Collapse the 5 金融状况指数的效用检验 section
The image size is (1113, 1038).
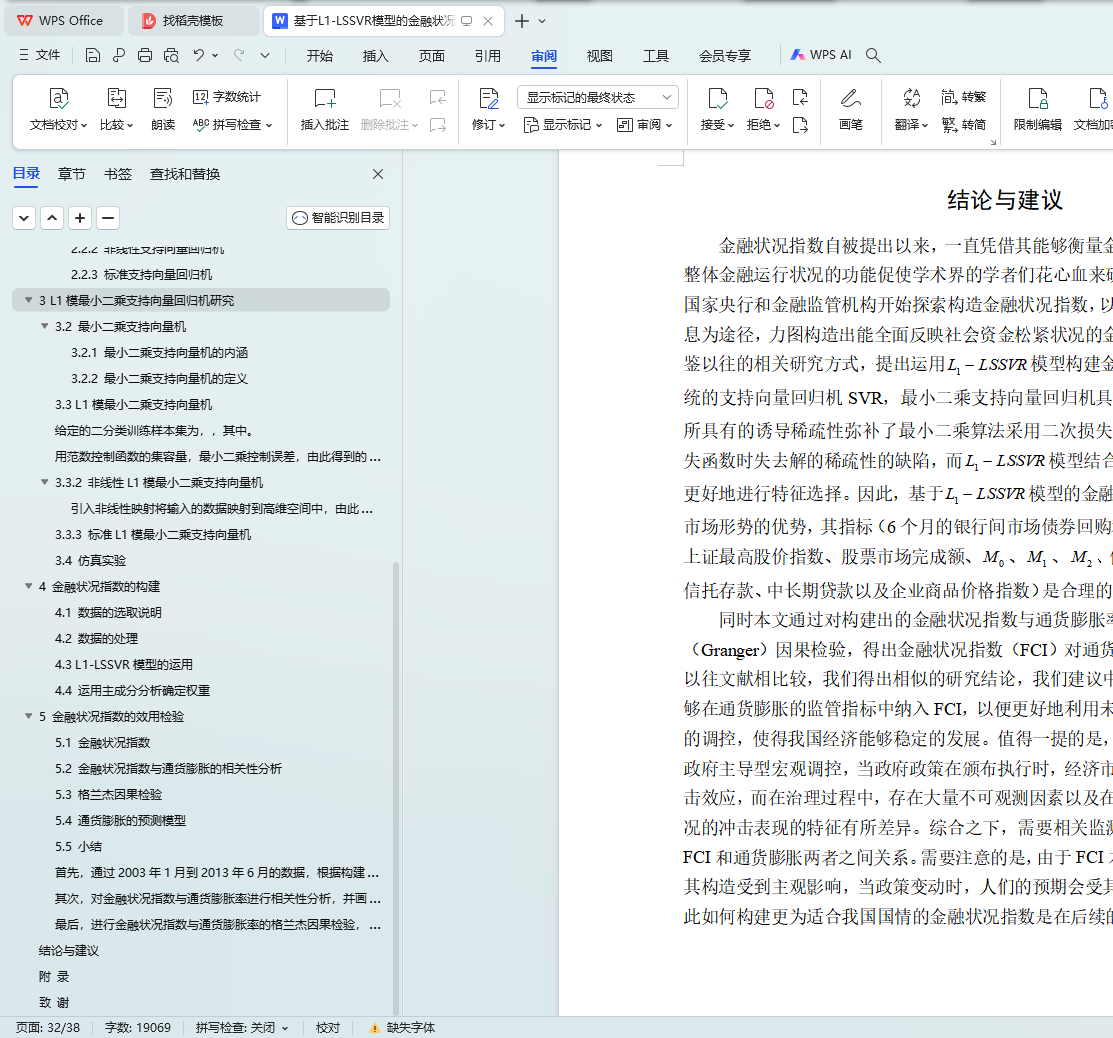coord(29,717)
